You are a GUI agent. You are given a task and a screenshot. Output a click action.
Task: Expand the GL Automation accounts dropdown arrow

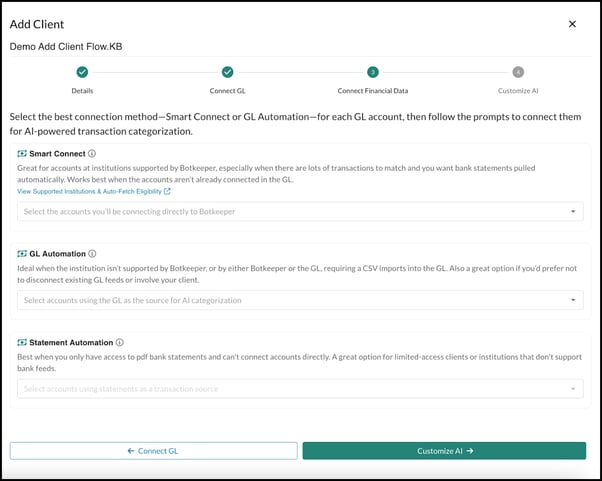coord(573,300)
